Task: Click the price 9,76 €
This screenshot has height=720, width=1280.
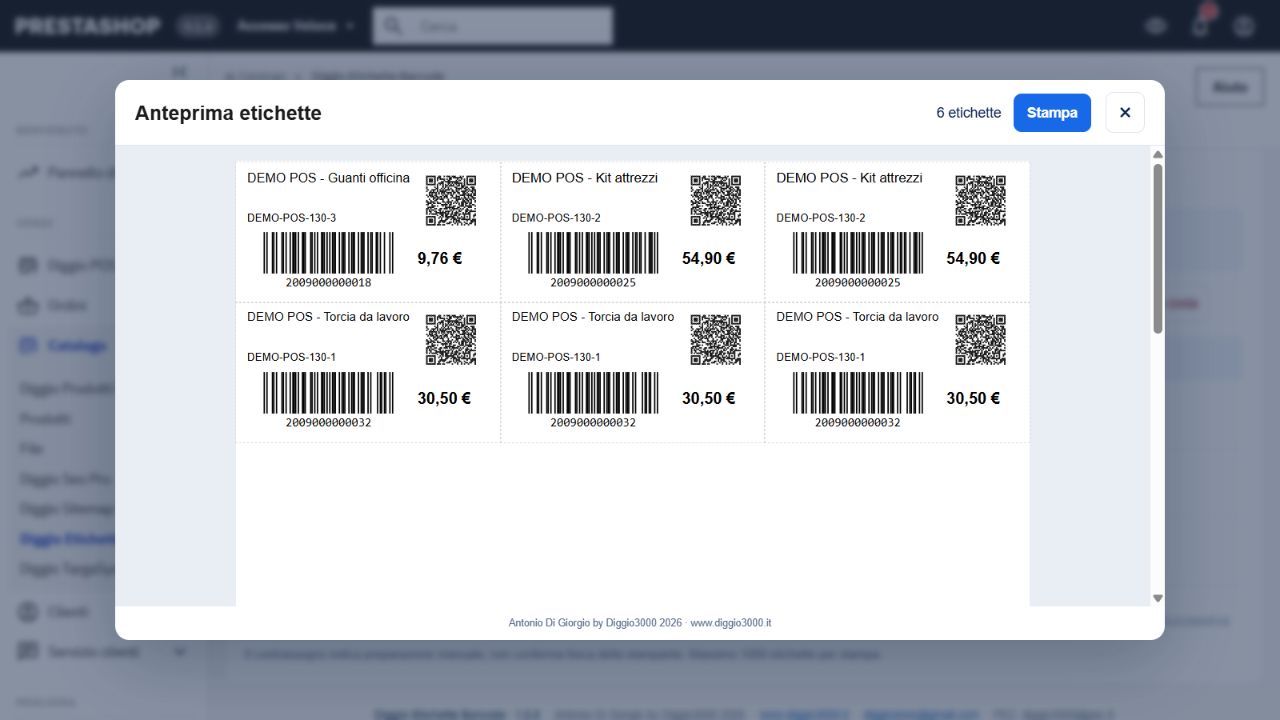Action: [x=440, y=258]
